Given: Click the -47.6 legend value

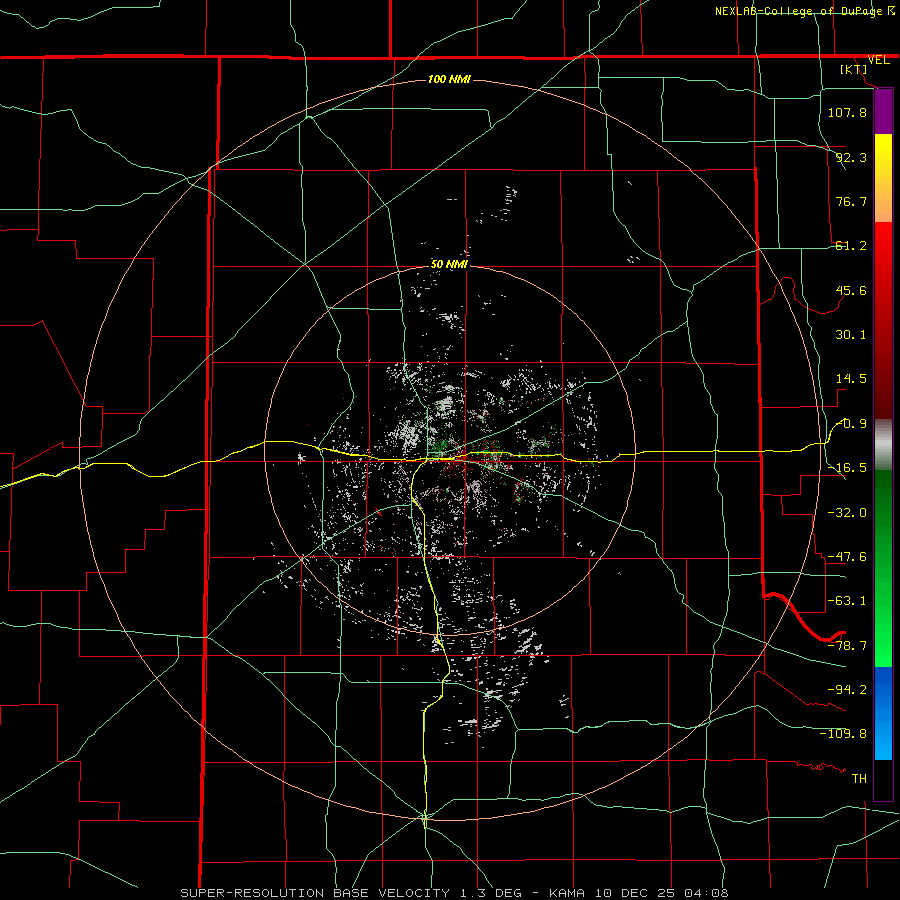Looking at the screenshot, I should (847, 557).
